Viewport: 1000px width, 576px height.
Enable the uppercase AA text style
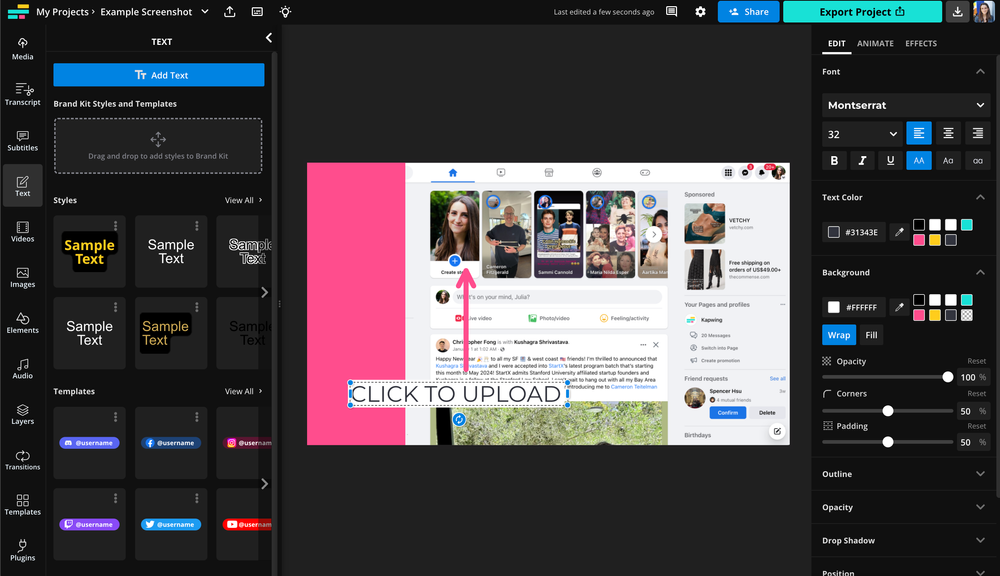click(x=918, y=159)
